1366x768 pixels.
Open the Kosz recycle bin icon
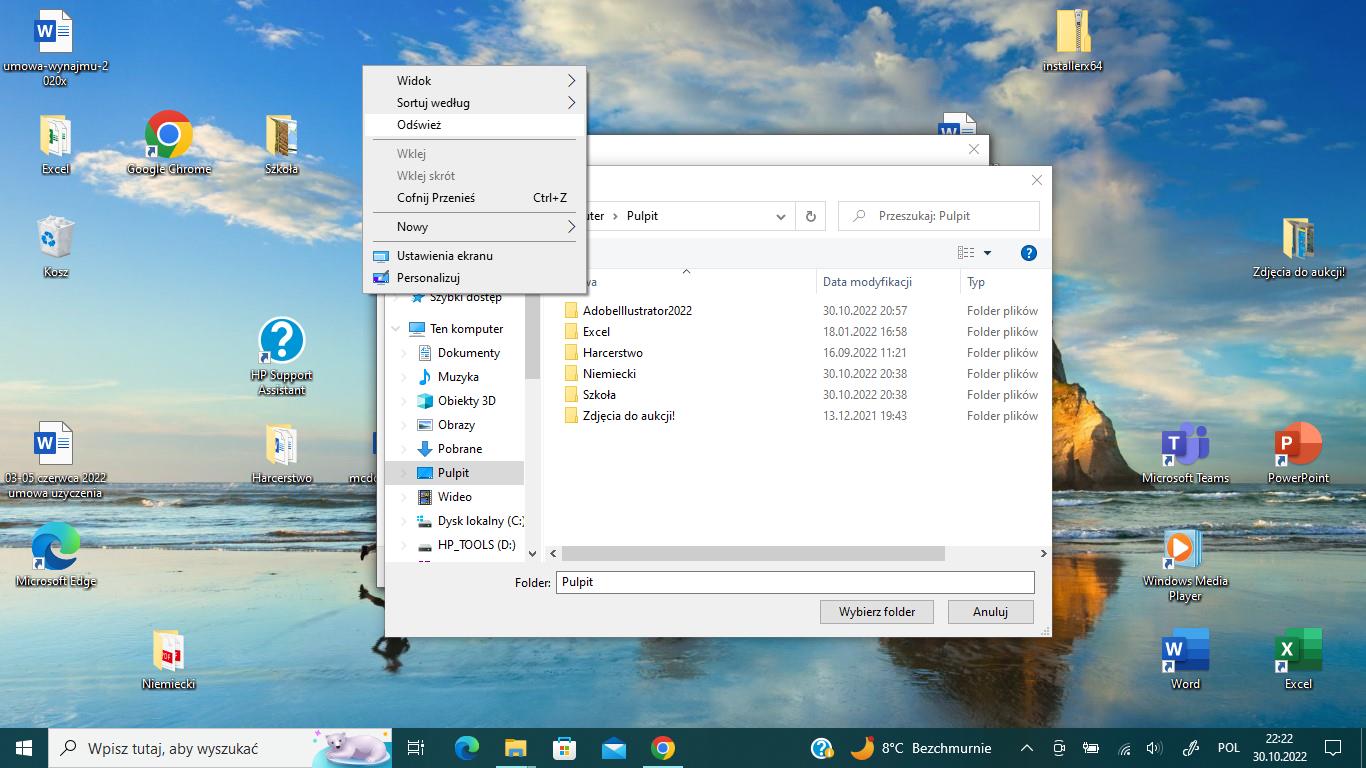(55, 238)
